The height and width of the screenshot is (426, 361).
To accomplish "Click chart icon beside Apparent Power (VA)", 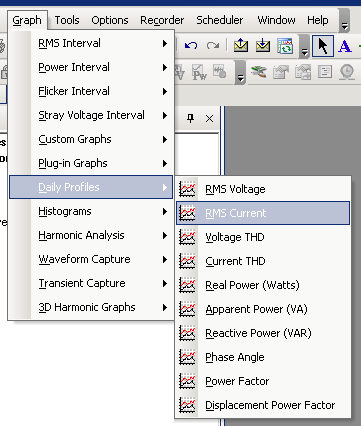I will (187, 309).
